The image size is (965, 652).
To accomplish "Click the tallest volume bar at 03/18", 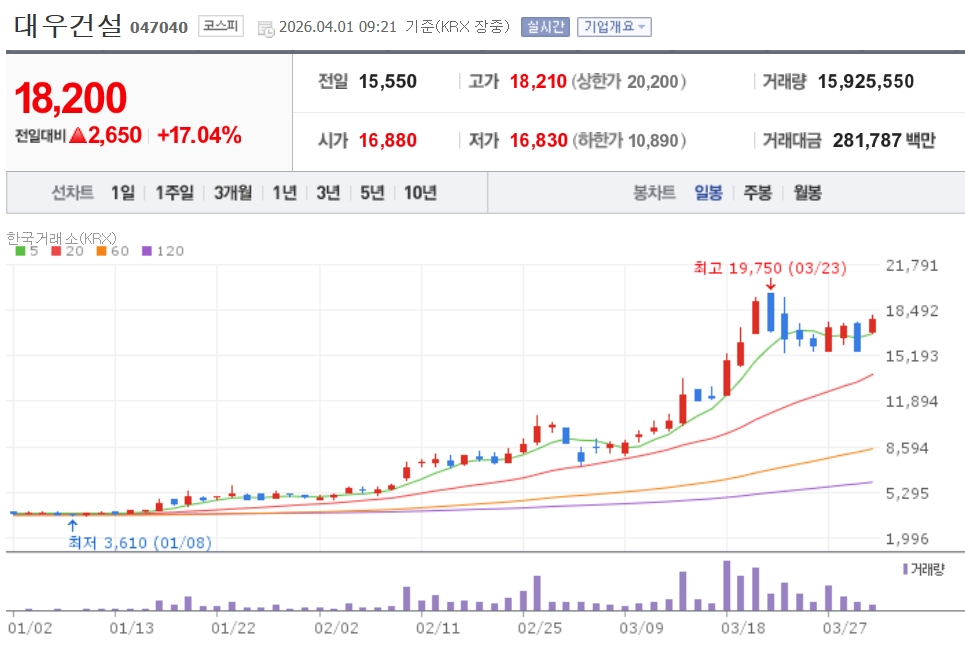I will pyautogui.click(x=727, y=586).
